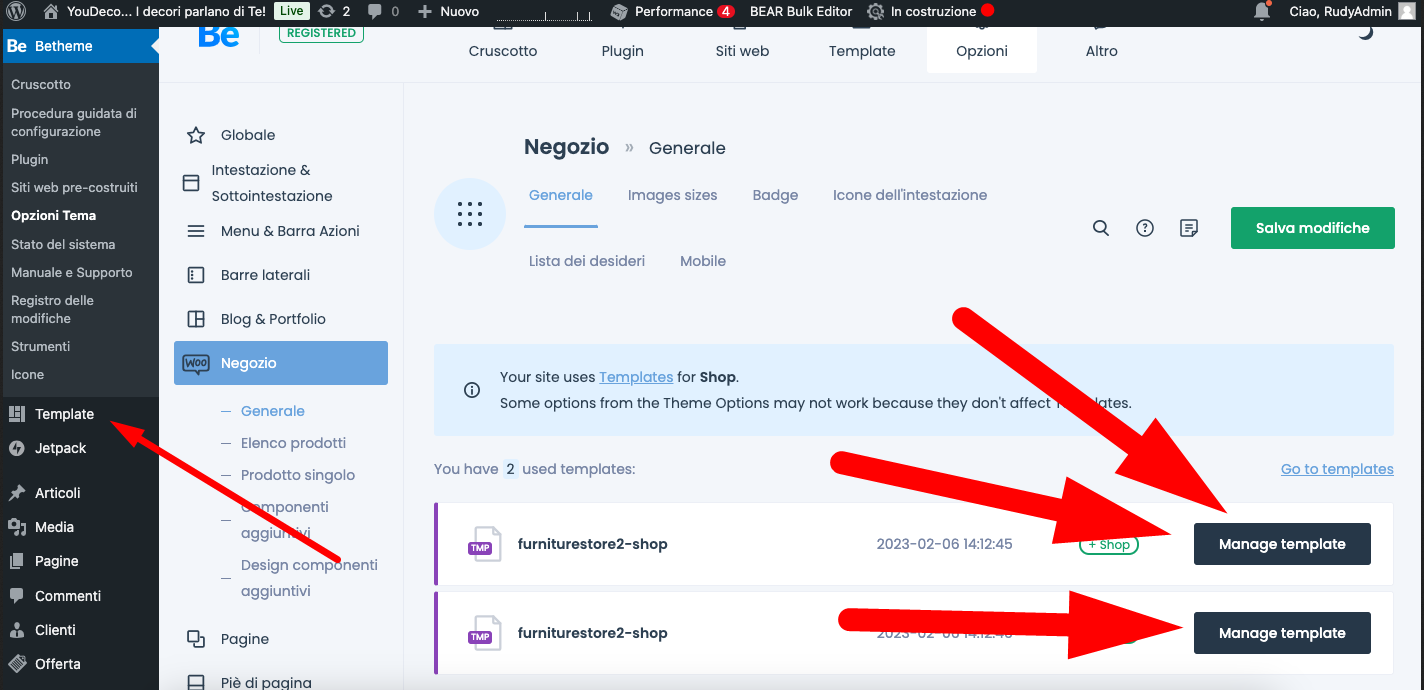
Task: Open the search magnifier icon
Action: 1101,228
